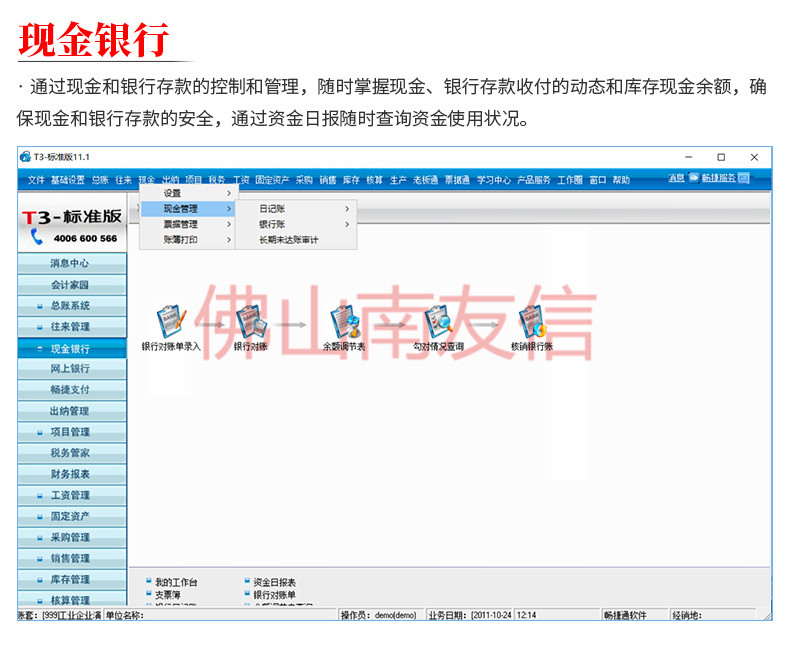Open the 基础设置 menu
790x645 pixels.
click(68, 180)
